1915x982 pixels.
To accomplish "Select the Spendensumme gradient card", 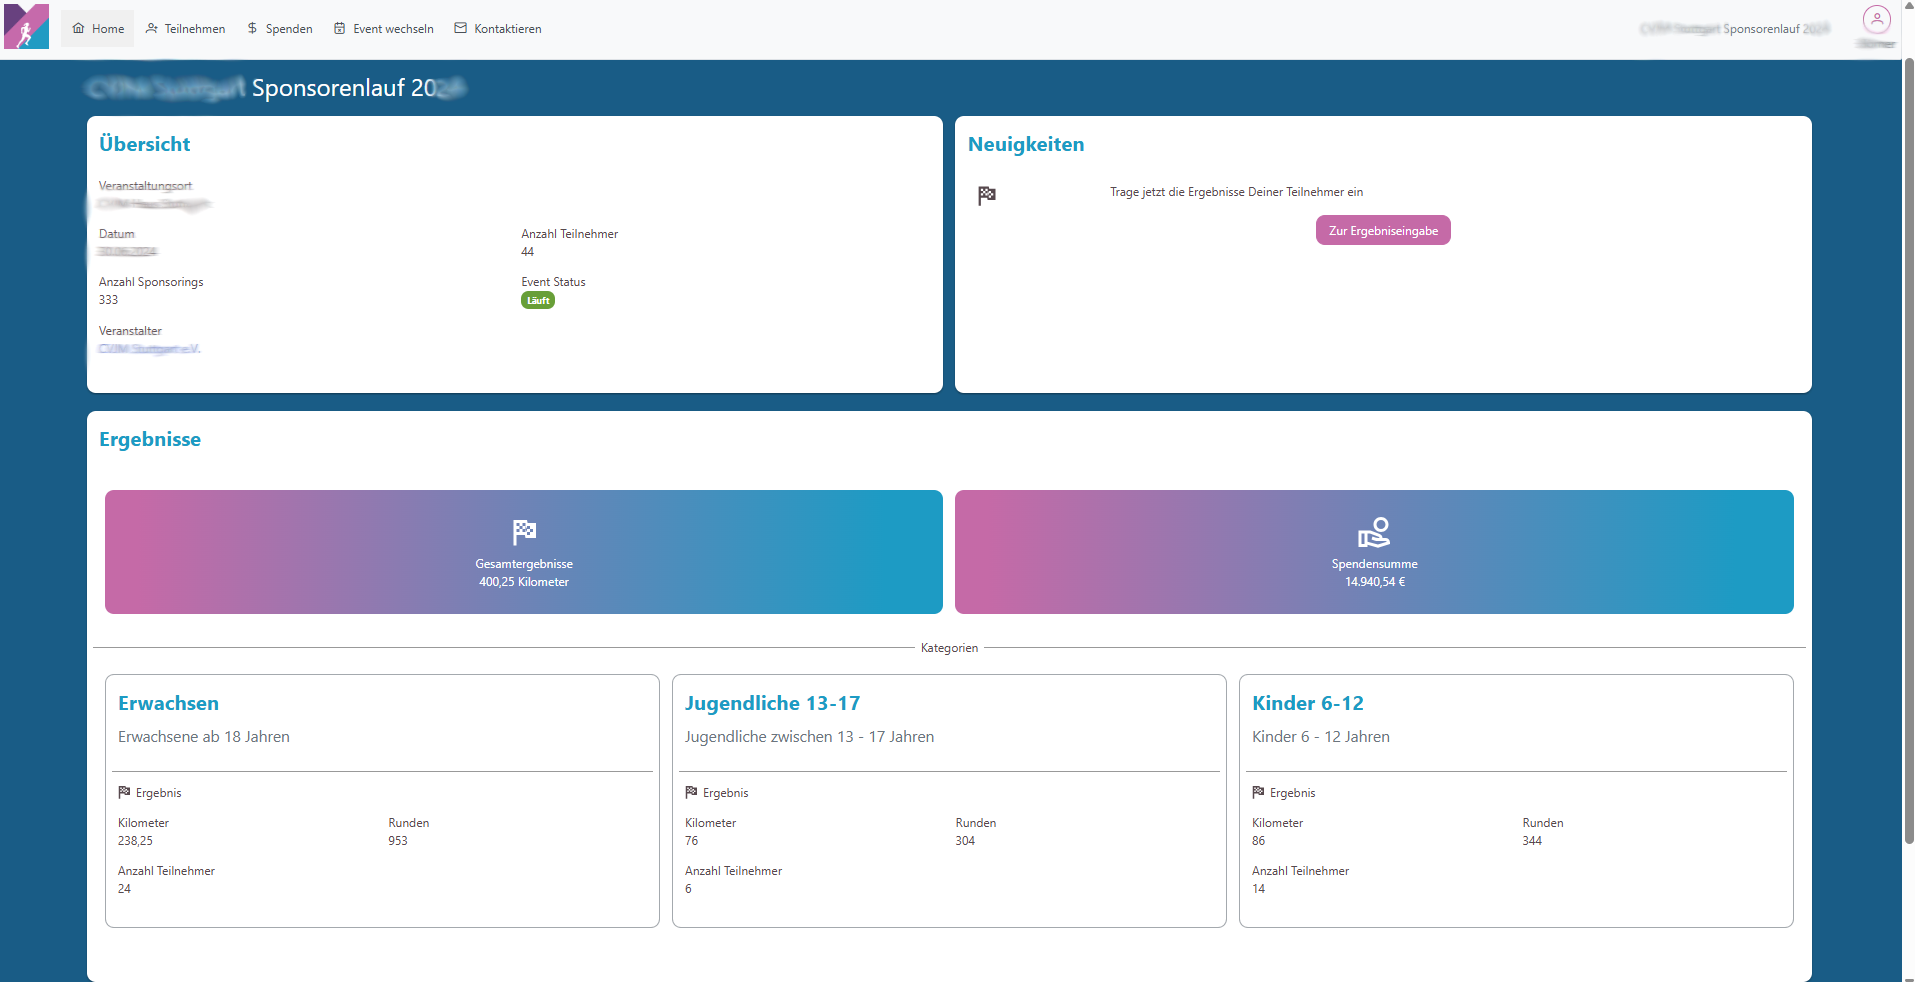I will click(1374, 552).
